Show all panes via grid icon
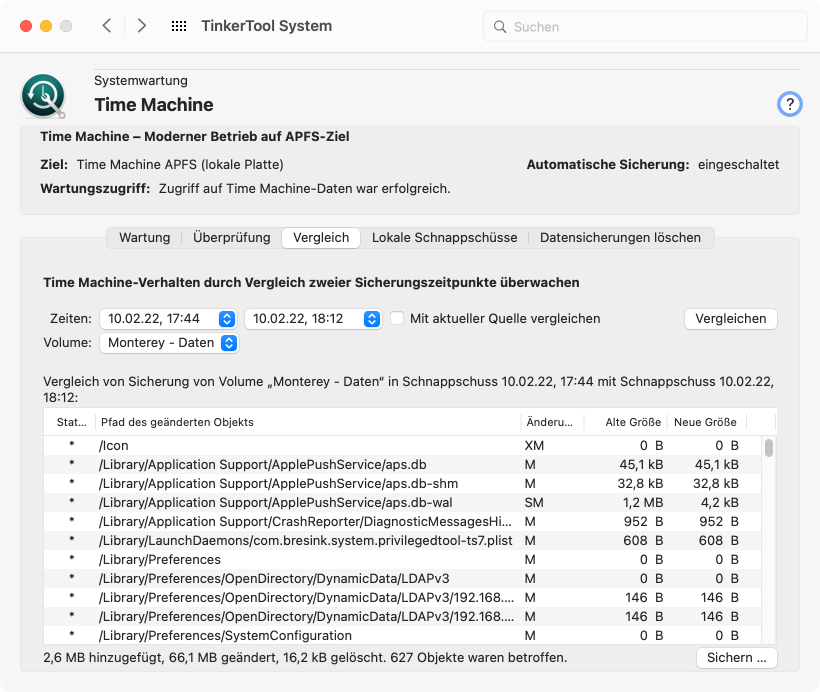 click(179, 26)
